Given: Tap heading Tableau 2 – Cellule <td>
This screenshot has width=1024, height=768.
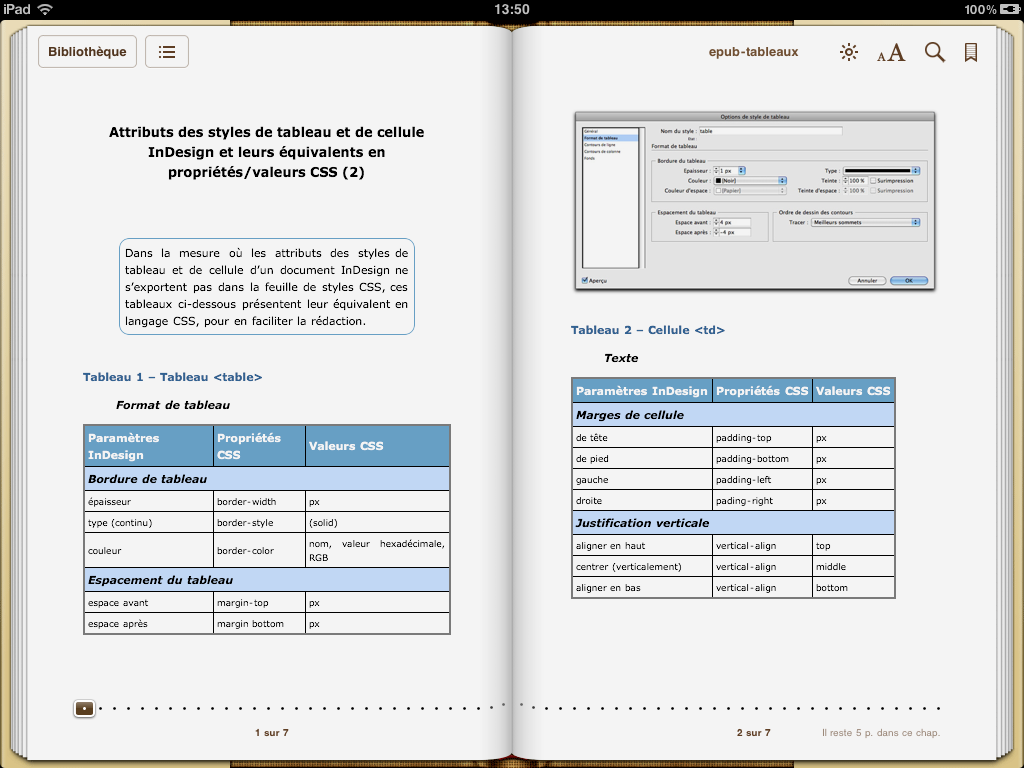Looking at the screenshot, I should click(x=648, y=330).
